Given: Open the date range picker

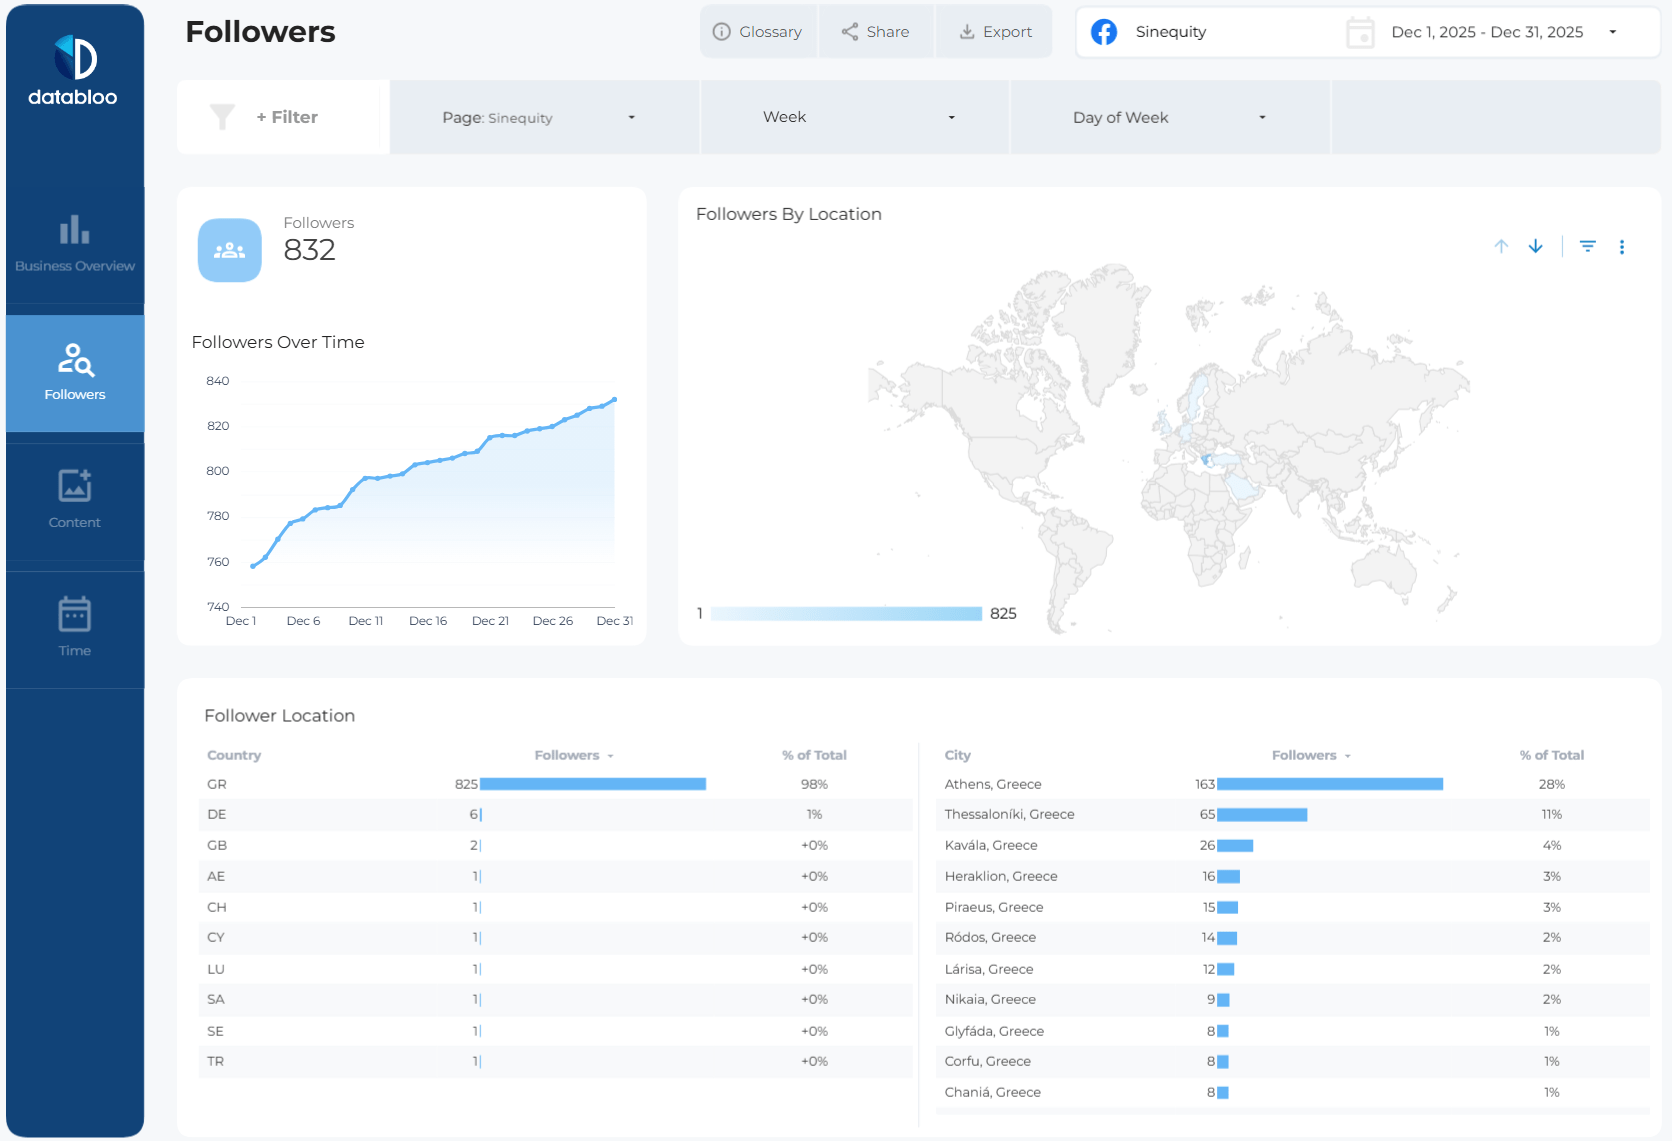Looking at the screenshot, I should click(1486, 32).
